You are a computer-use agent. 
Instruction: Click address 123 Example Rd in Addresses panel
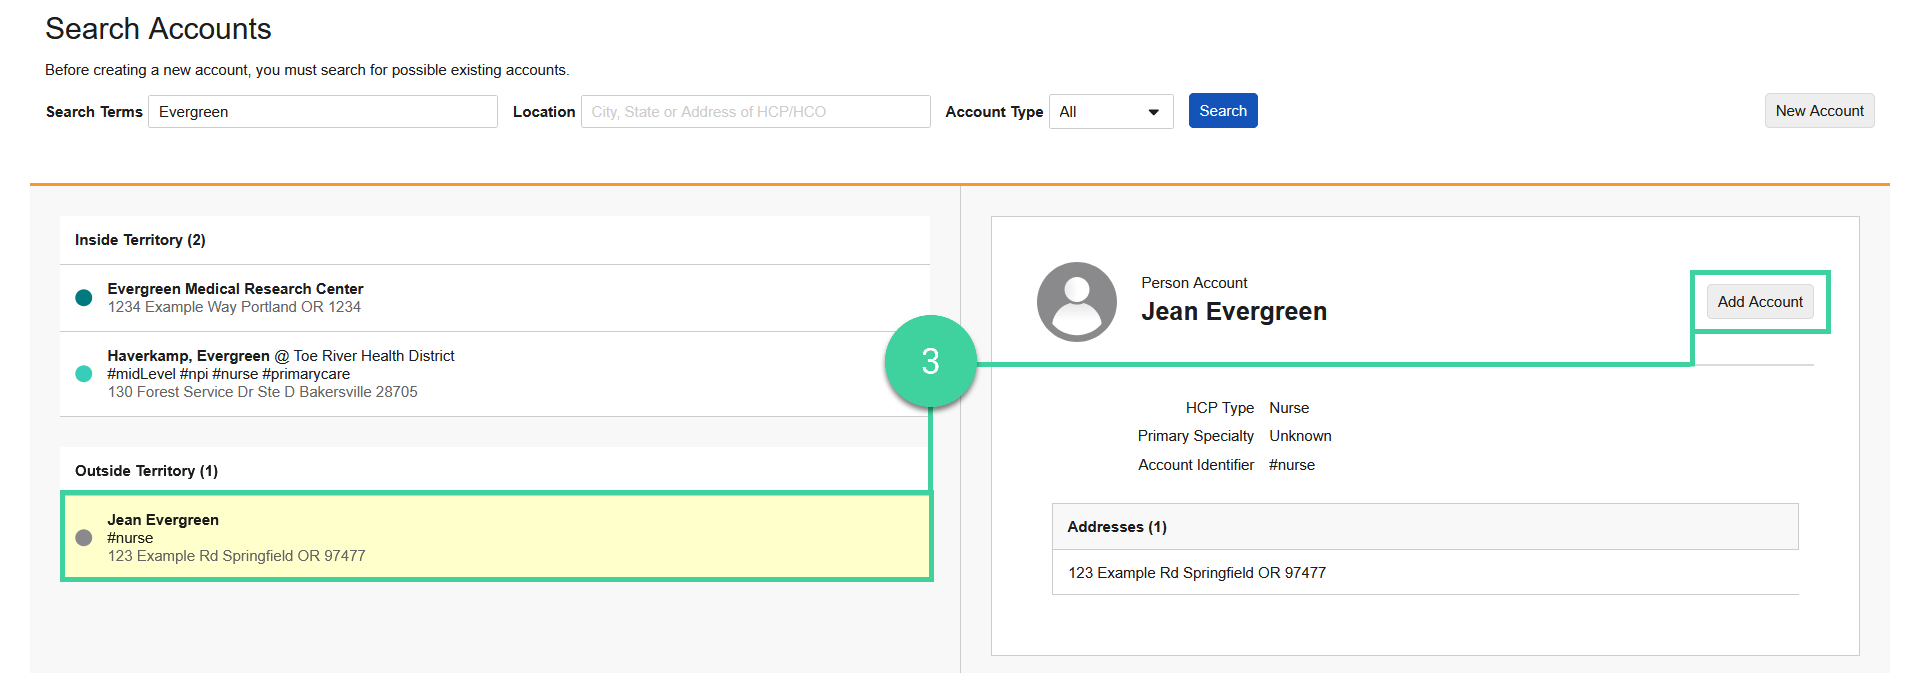click(1197, 573)
